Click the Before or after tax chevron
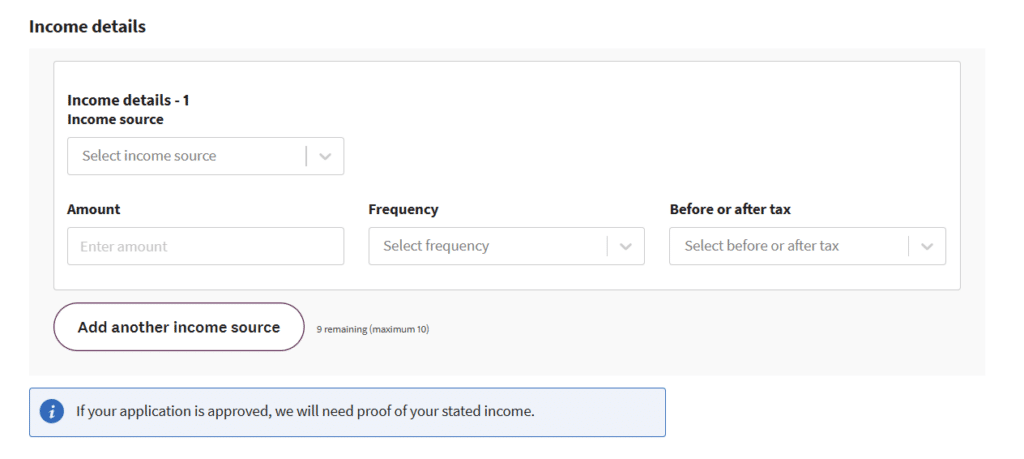This screenshot has height=459, width=1024. click(x=927, y=246)
